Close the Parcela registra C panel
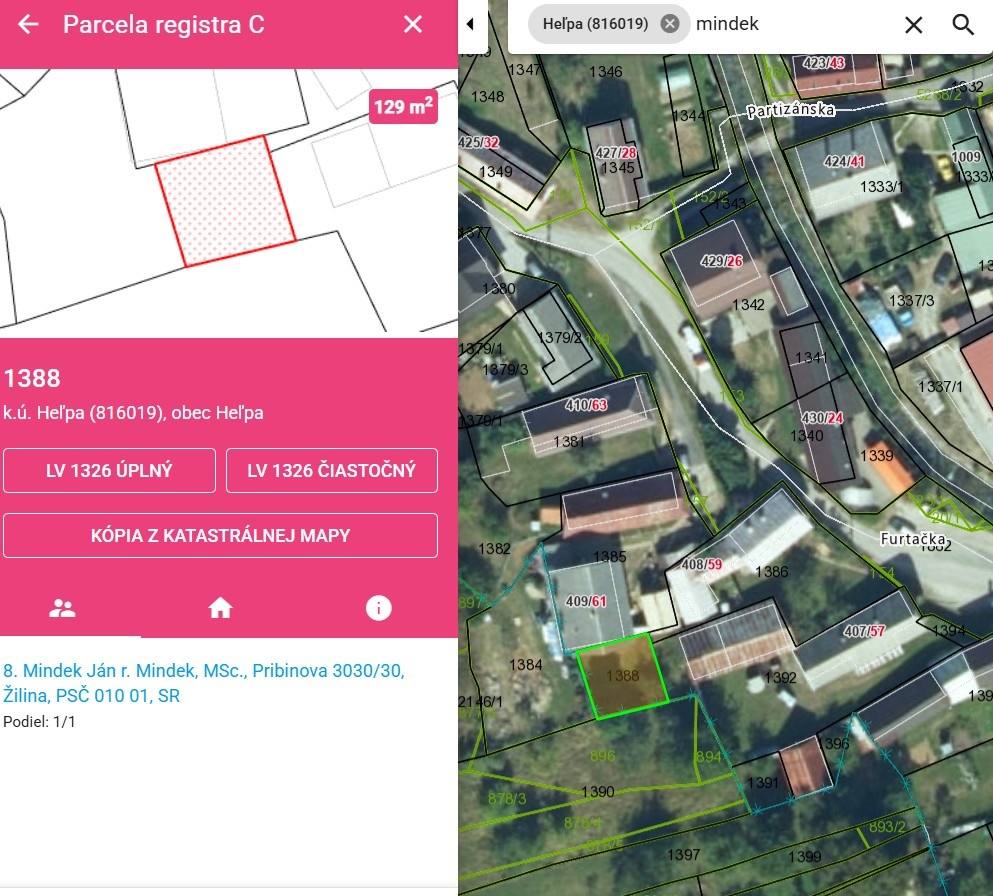Screen dimensions: 993x896 coord(412,25)
